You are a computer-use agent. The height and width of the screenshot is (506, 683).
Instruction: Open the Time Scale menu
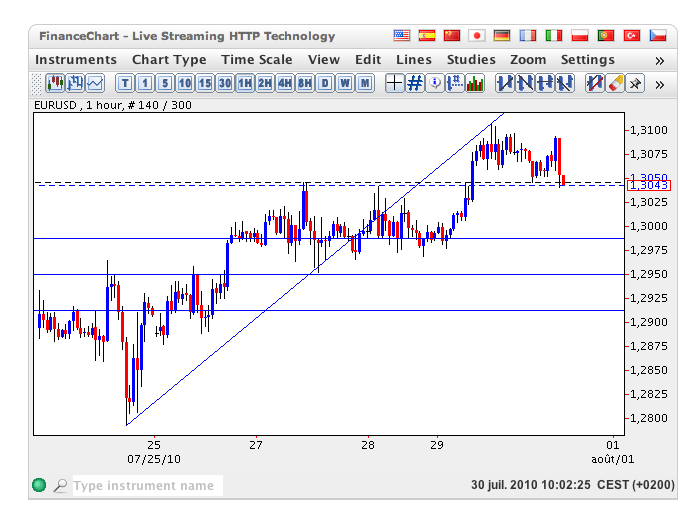257,60
